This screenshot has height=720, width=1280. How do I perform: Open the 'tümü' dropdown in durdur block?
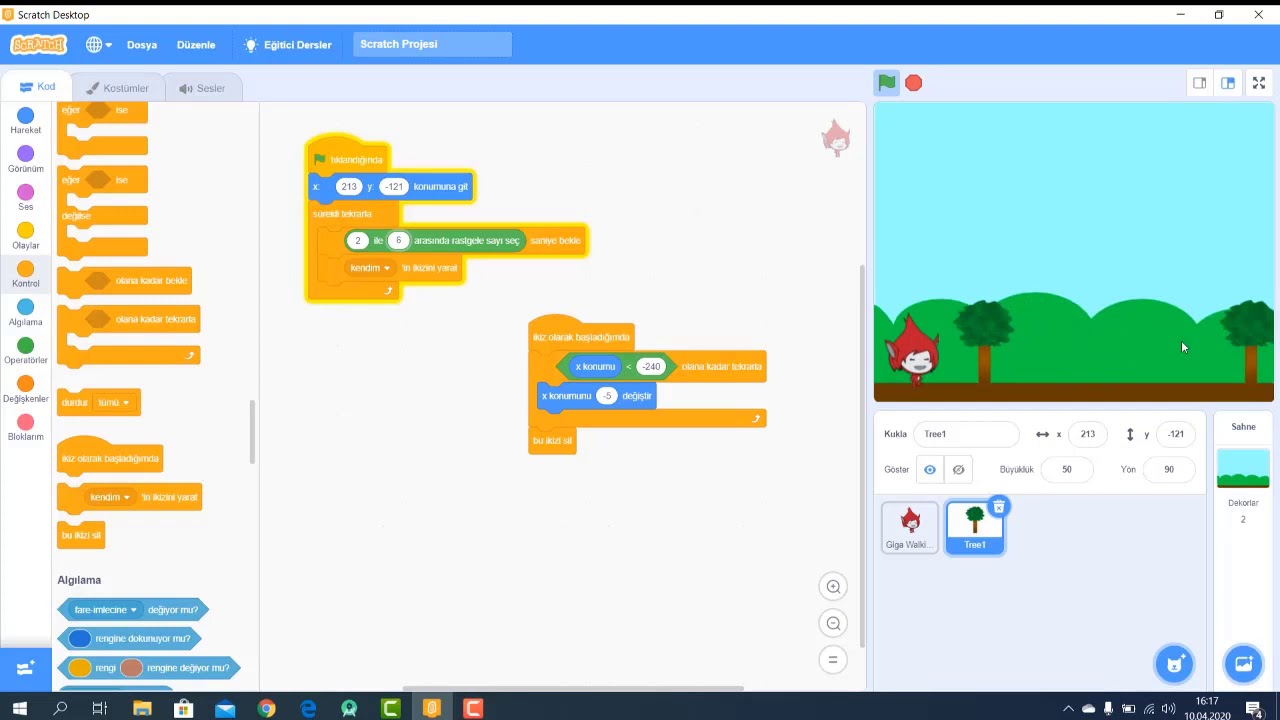click(x=113, y=403)
